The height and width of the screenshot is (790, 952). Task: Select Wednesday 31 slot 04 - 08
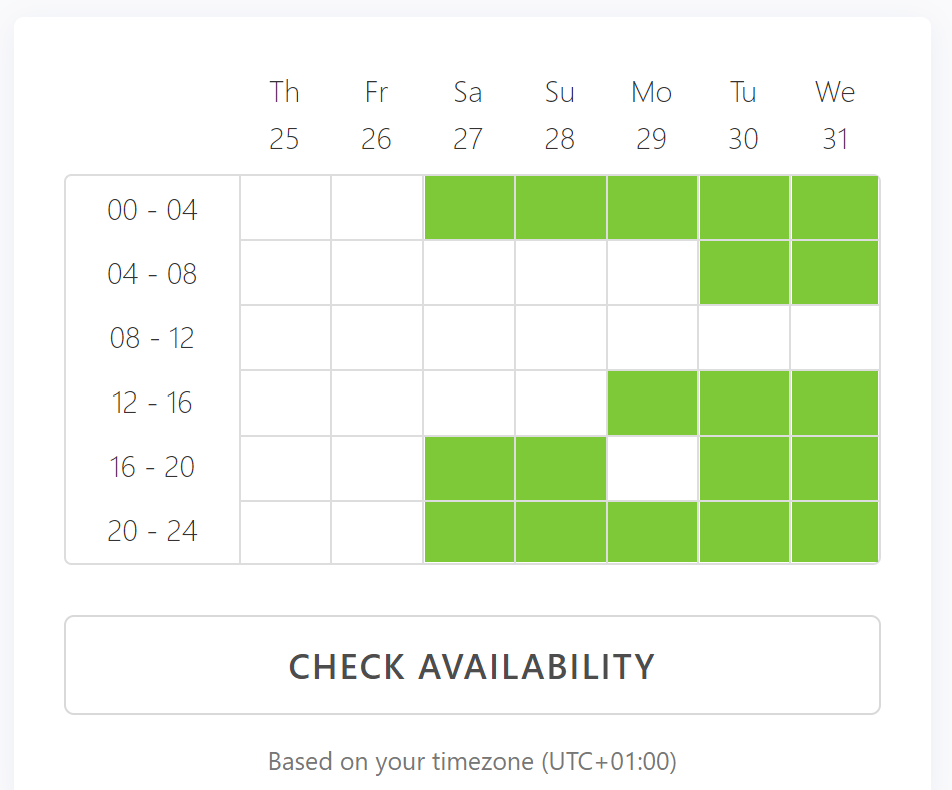tap(835, 273)
